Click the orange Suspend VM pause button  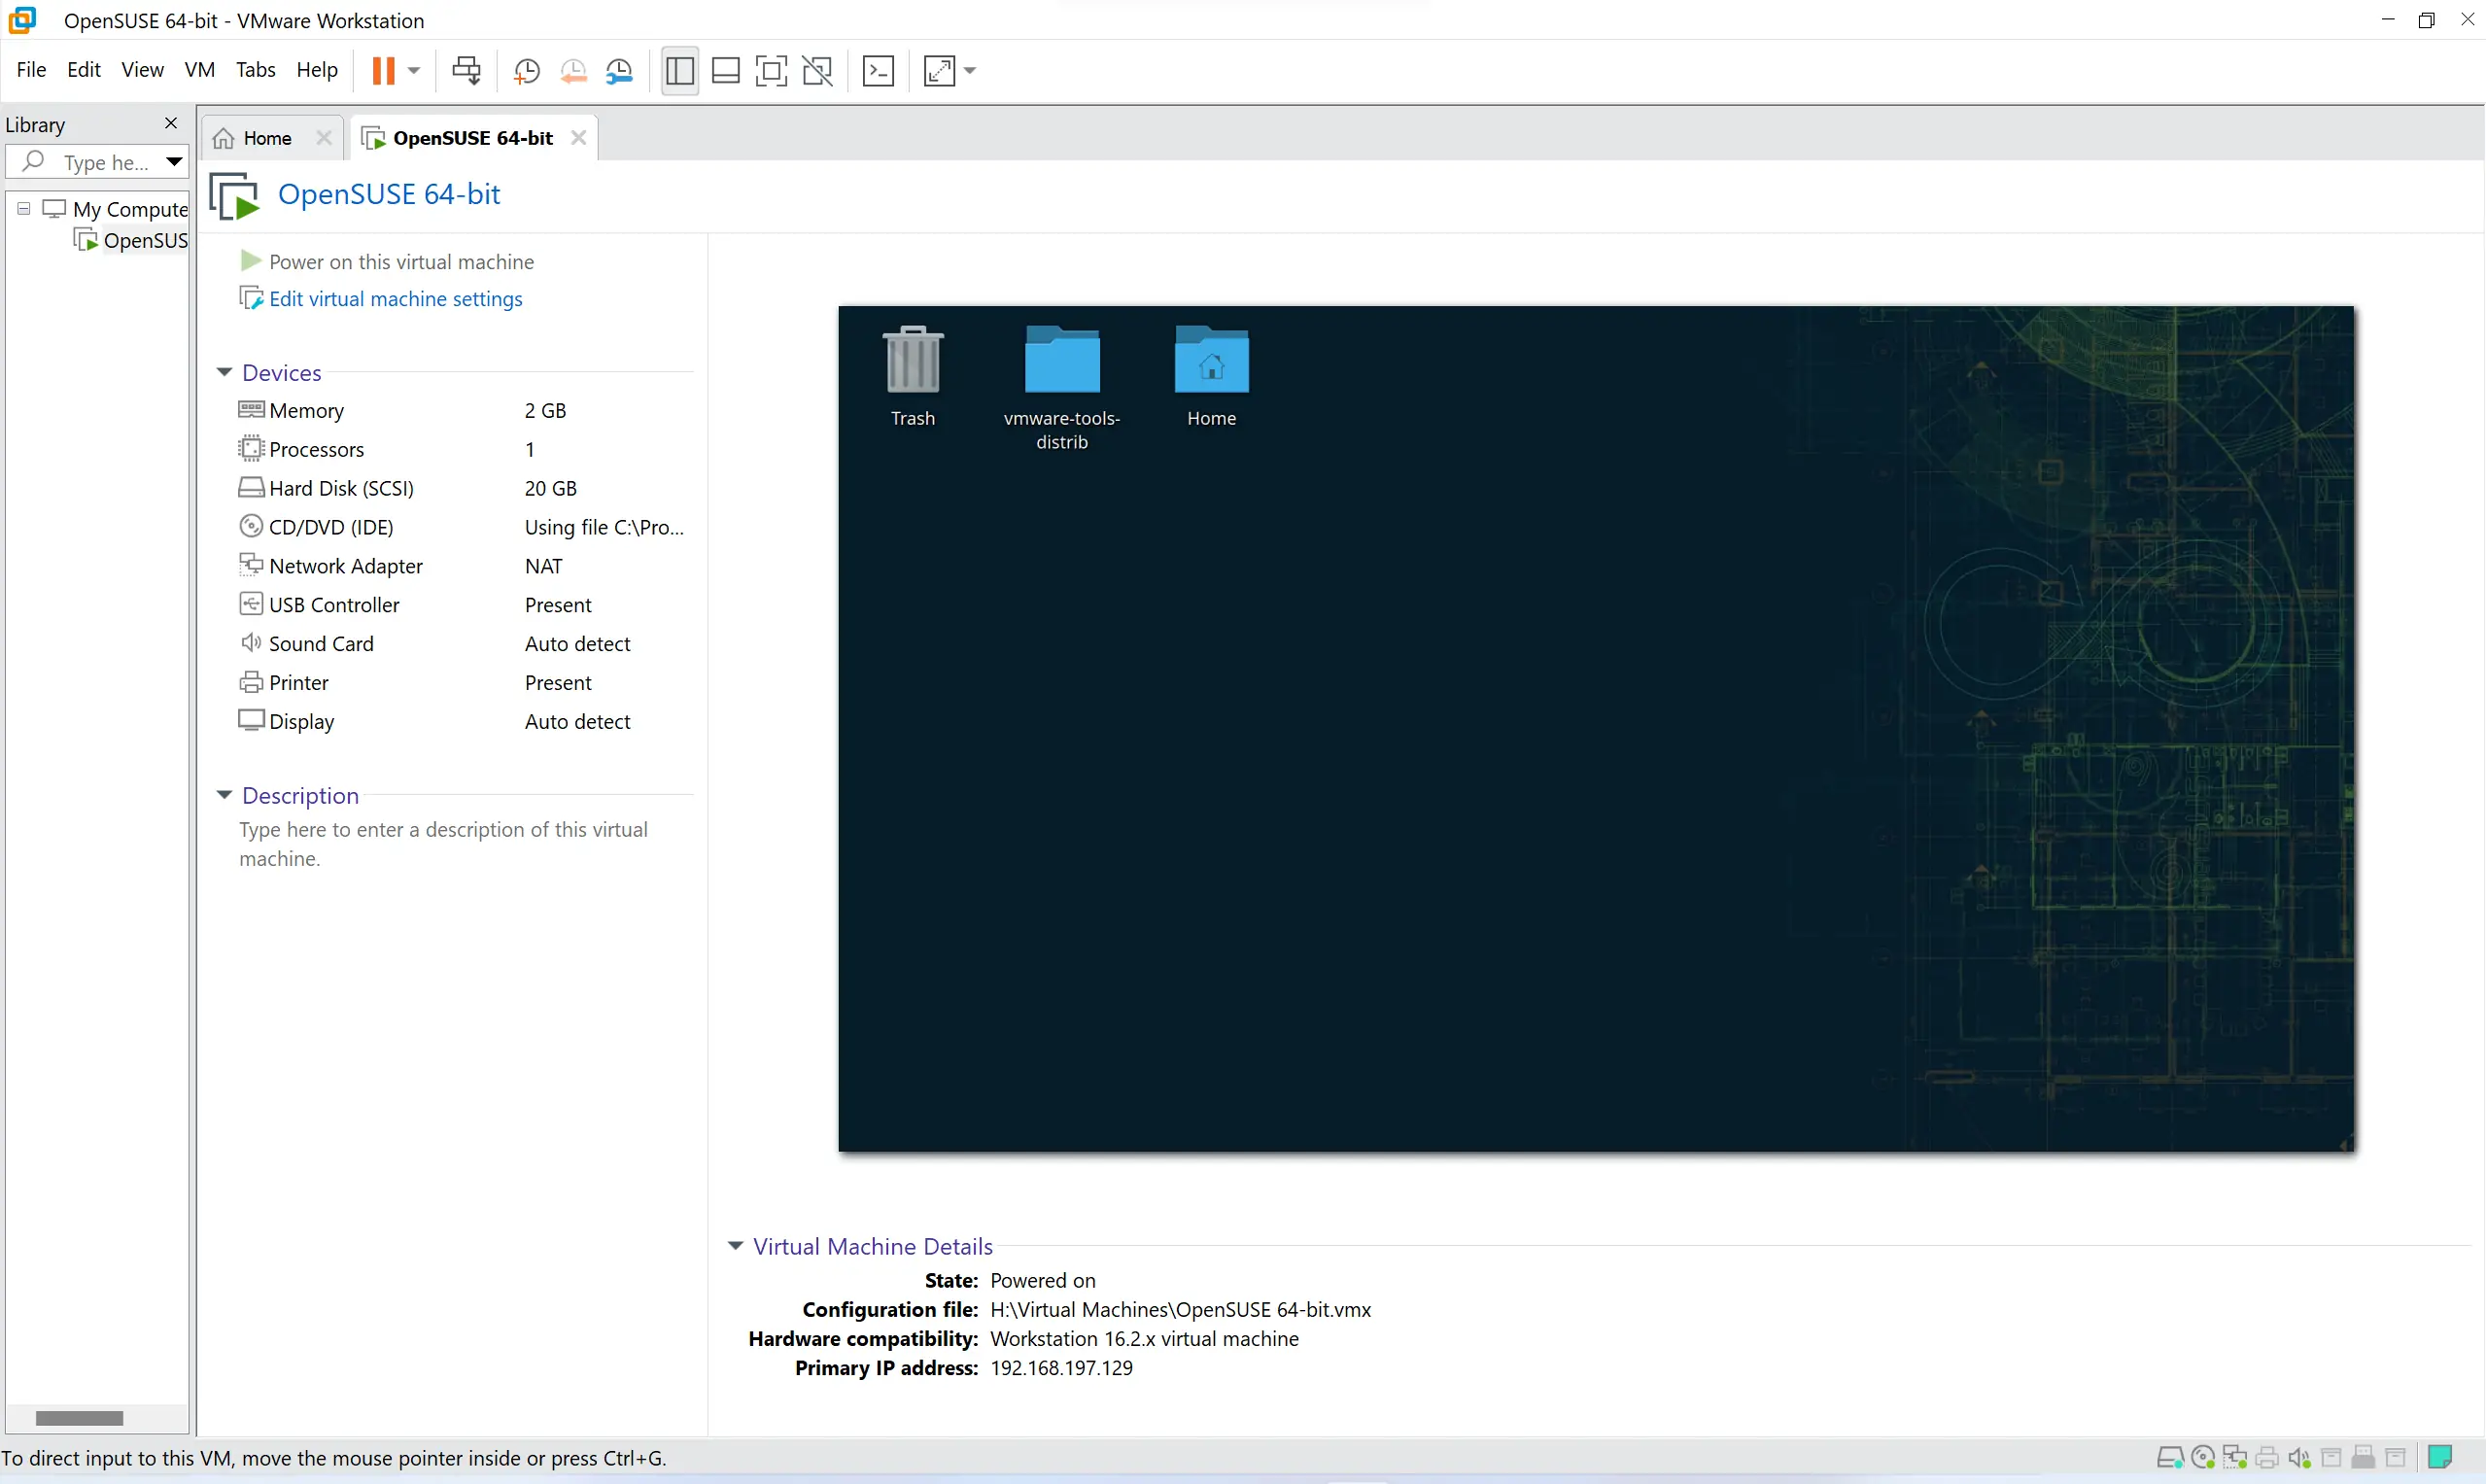pyautogui.click(x=383, y=70)
